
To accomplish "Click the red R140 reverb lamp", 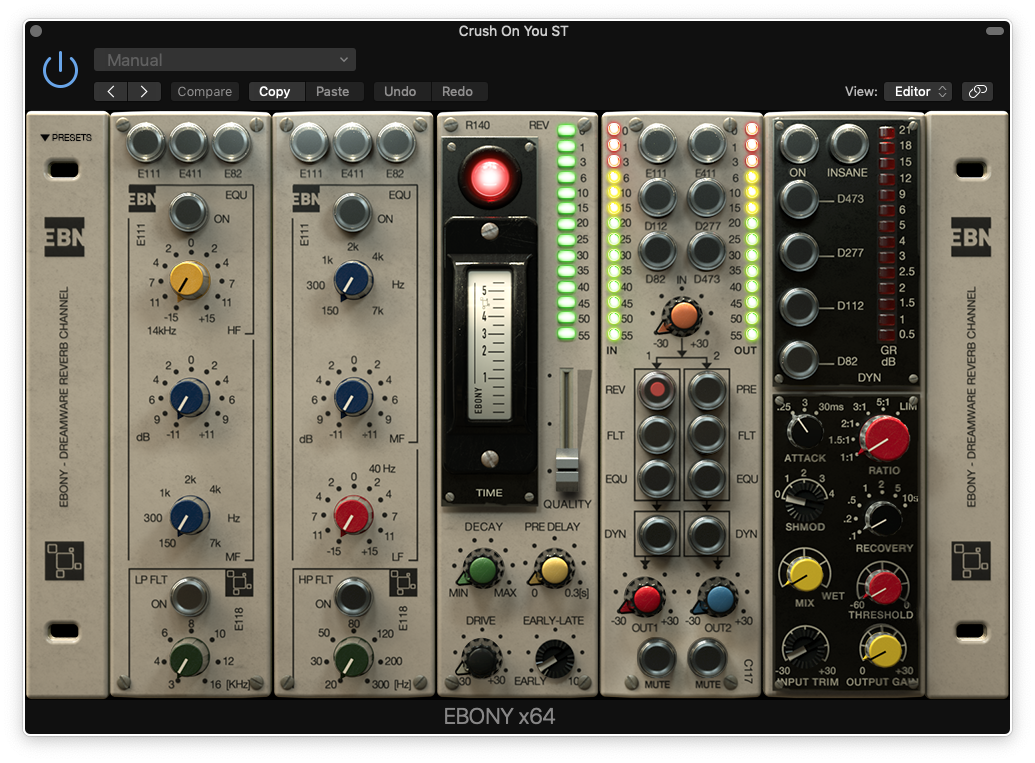I will click(x=490, y=178).
